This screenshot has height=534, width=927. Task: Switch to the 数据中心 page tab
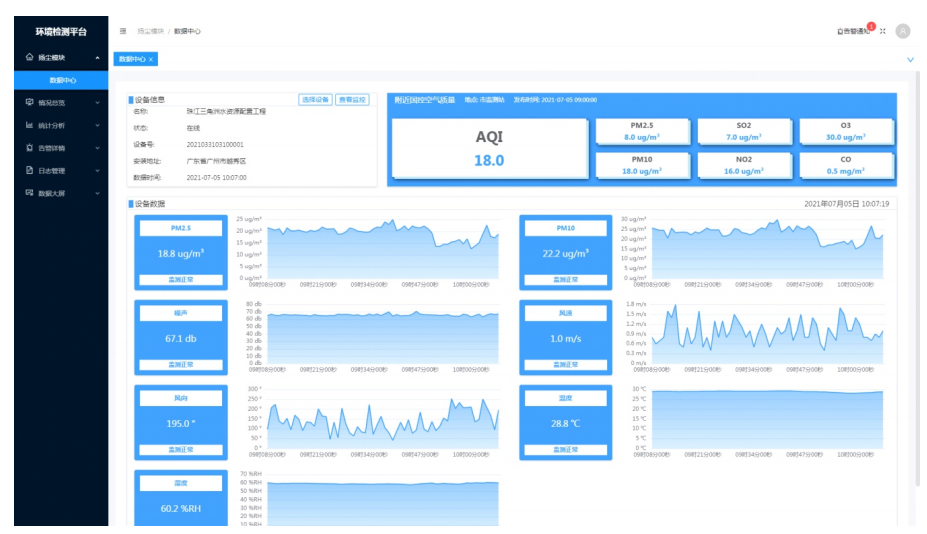(x=131, y=60)
